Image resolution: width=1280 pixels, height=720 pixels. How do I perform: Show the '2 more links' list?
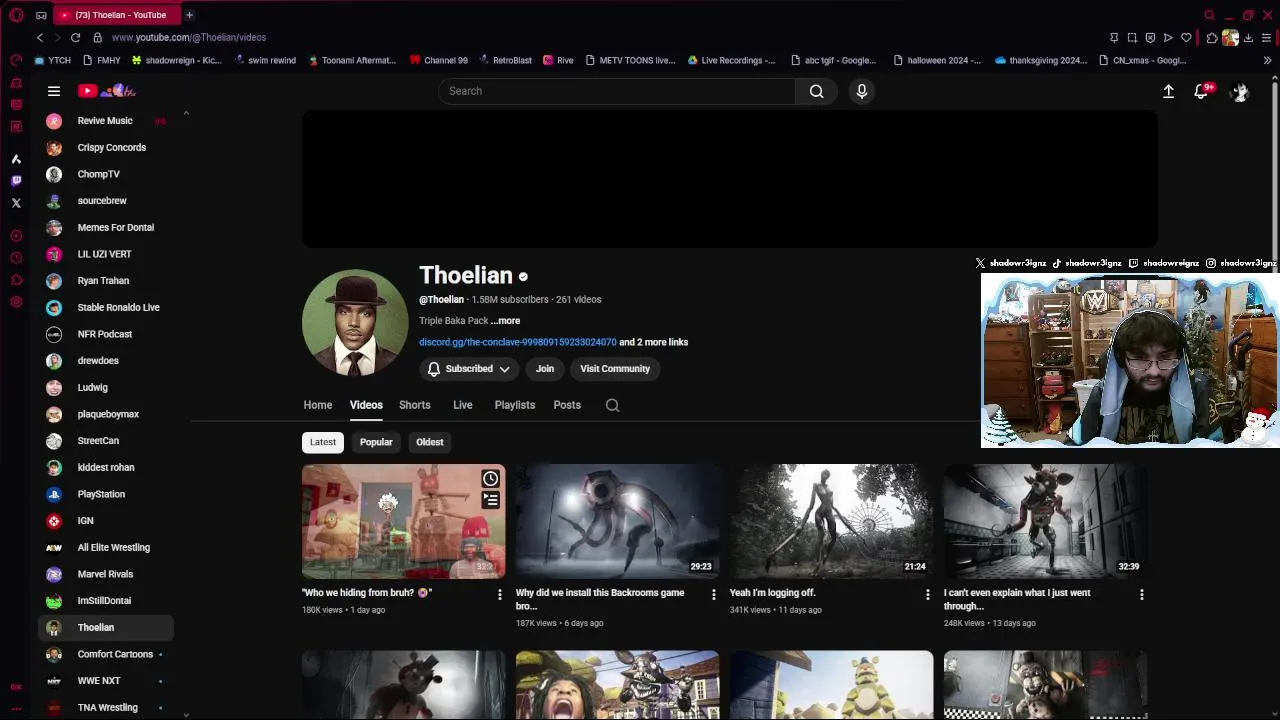point(653,342)
